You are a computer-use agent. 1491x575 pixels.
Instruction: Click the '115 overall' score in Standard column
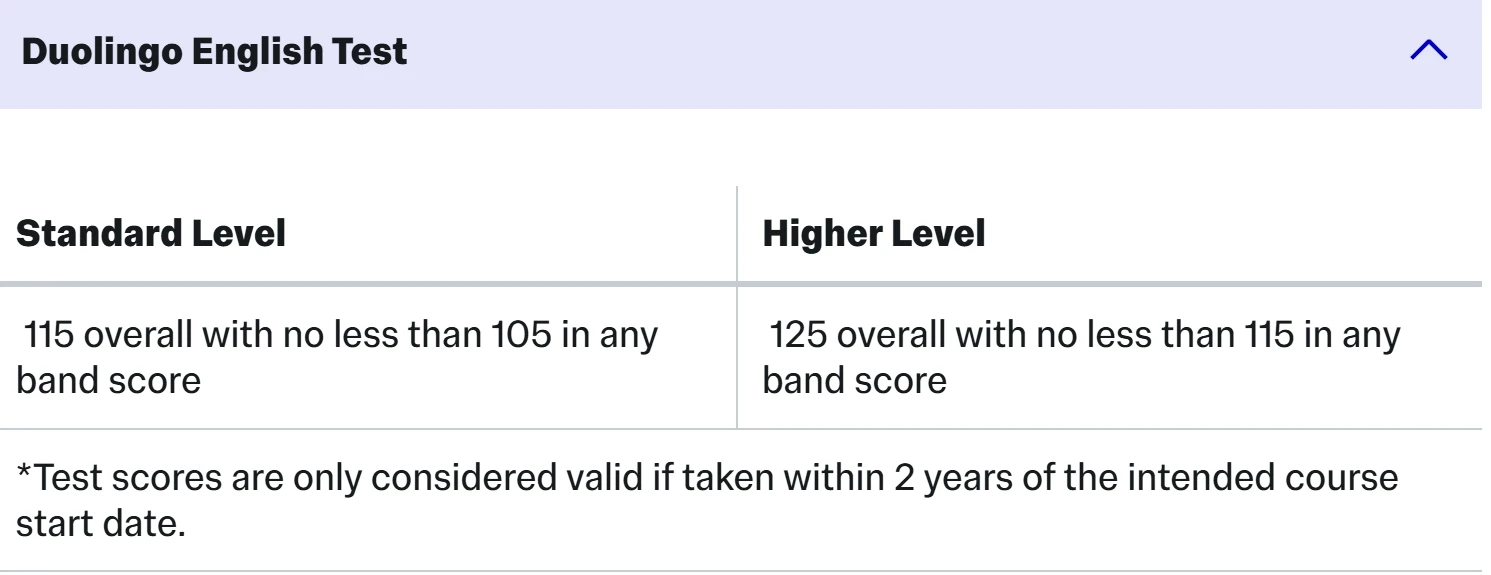click(x=109, y=335)
